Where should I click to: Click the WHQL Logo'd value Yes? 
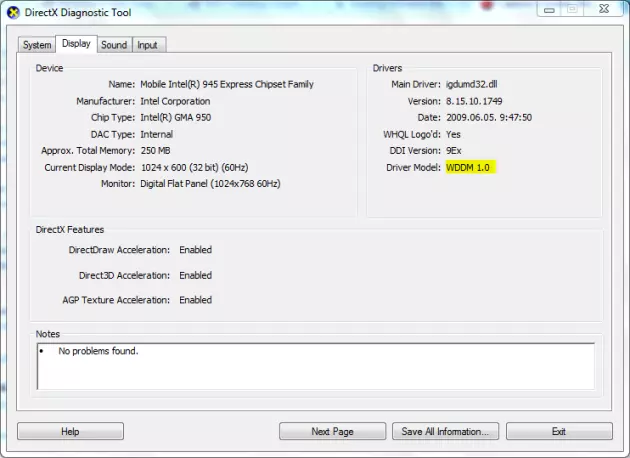point(453,134)
